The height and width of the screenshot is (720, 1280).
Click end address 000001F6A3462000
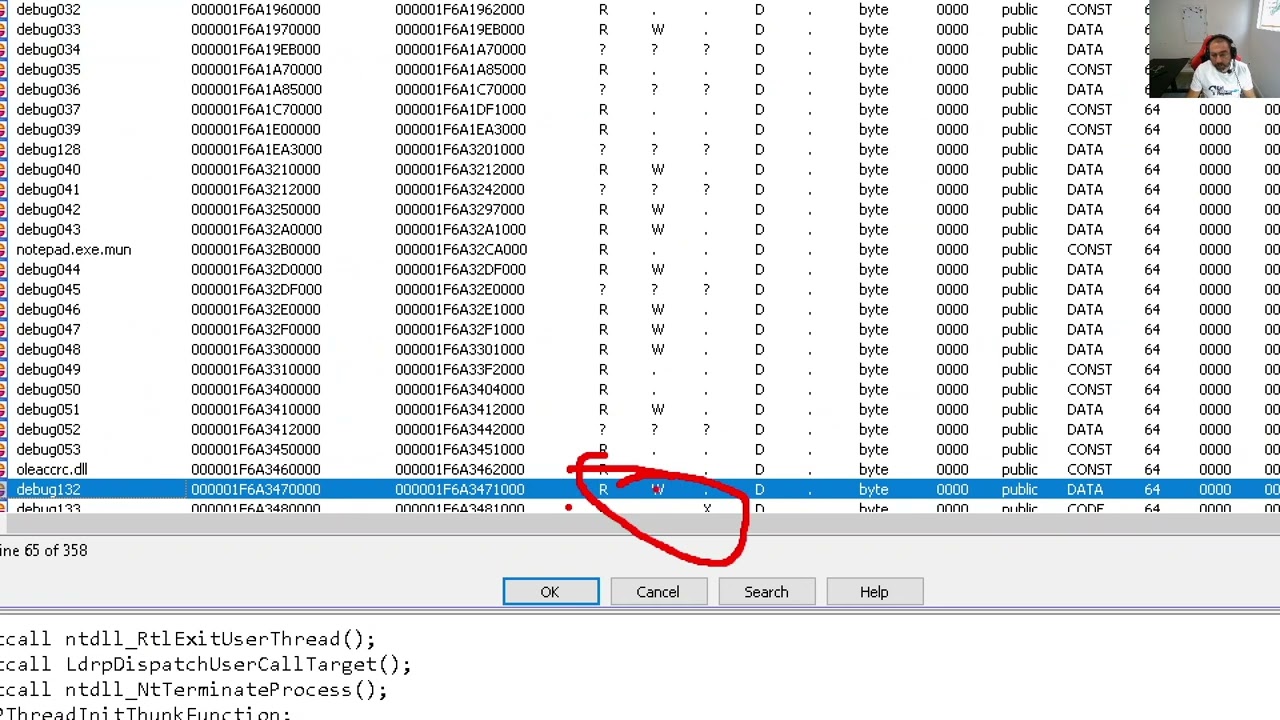460,469
